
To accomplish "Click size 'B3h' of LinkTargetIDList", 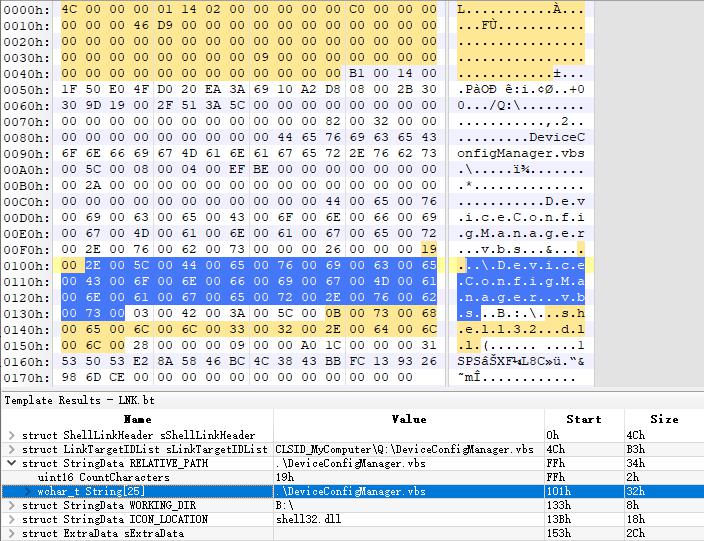I will click(636, 449).
